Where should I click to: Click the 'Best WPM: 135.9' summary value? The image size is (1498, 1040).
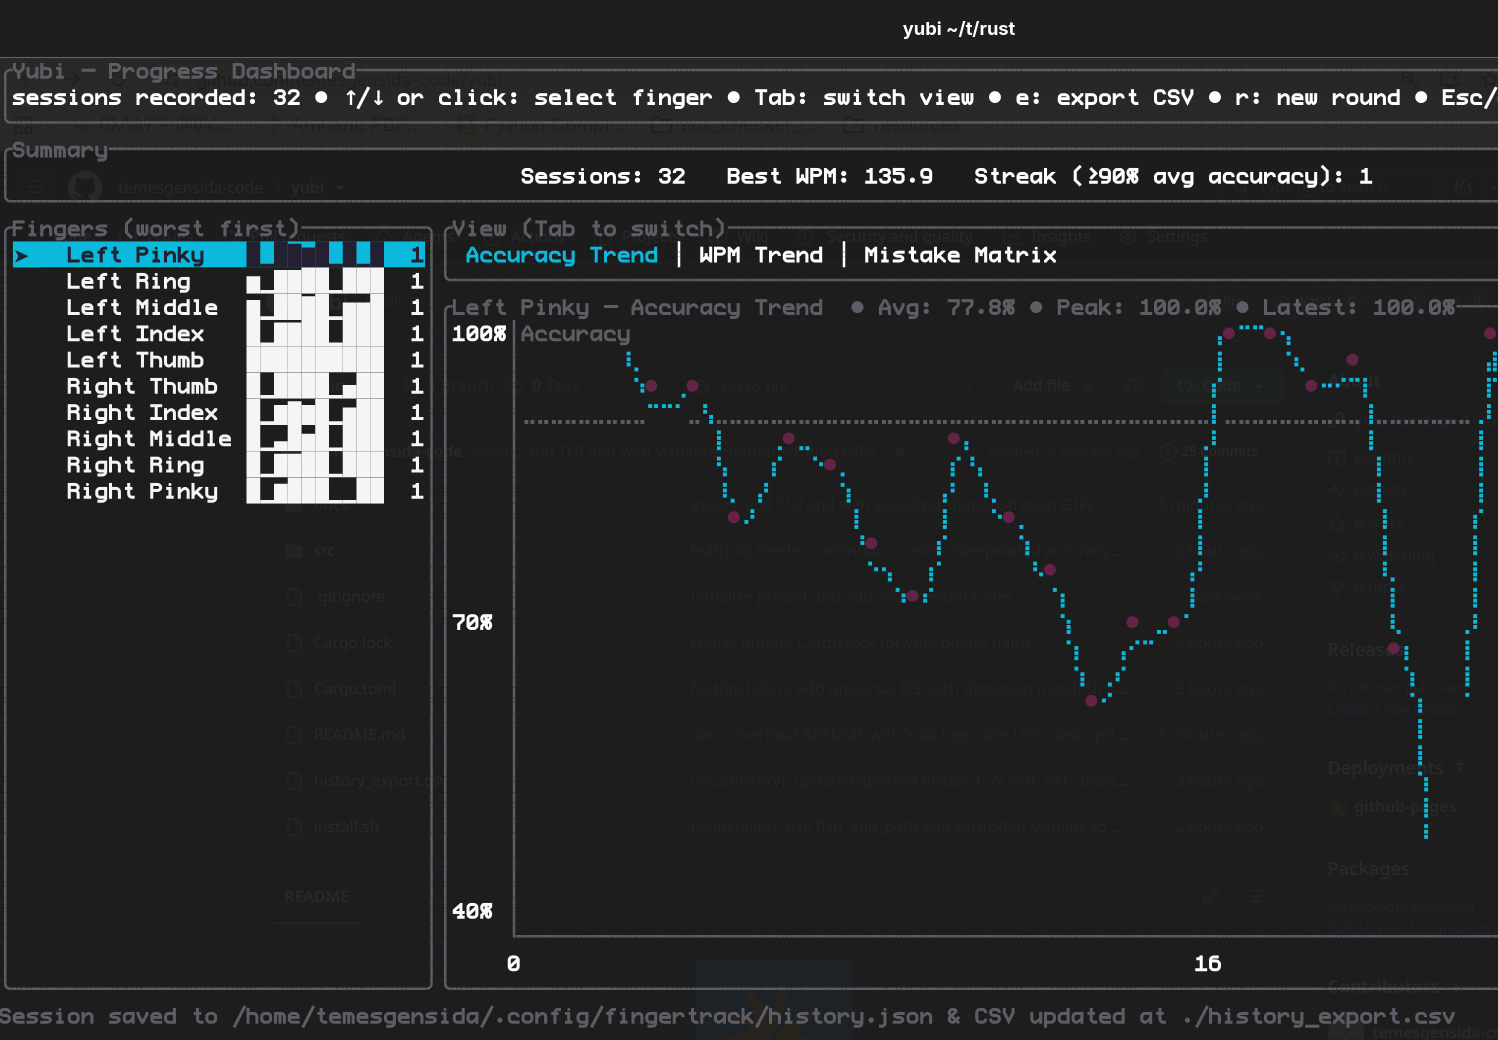pyautogui.click(x=829, y=176)
